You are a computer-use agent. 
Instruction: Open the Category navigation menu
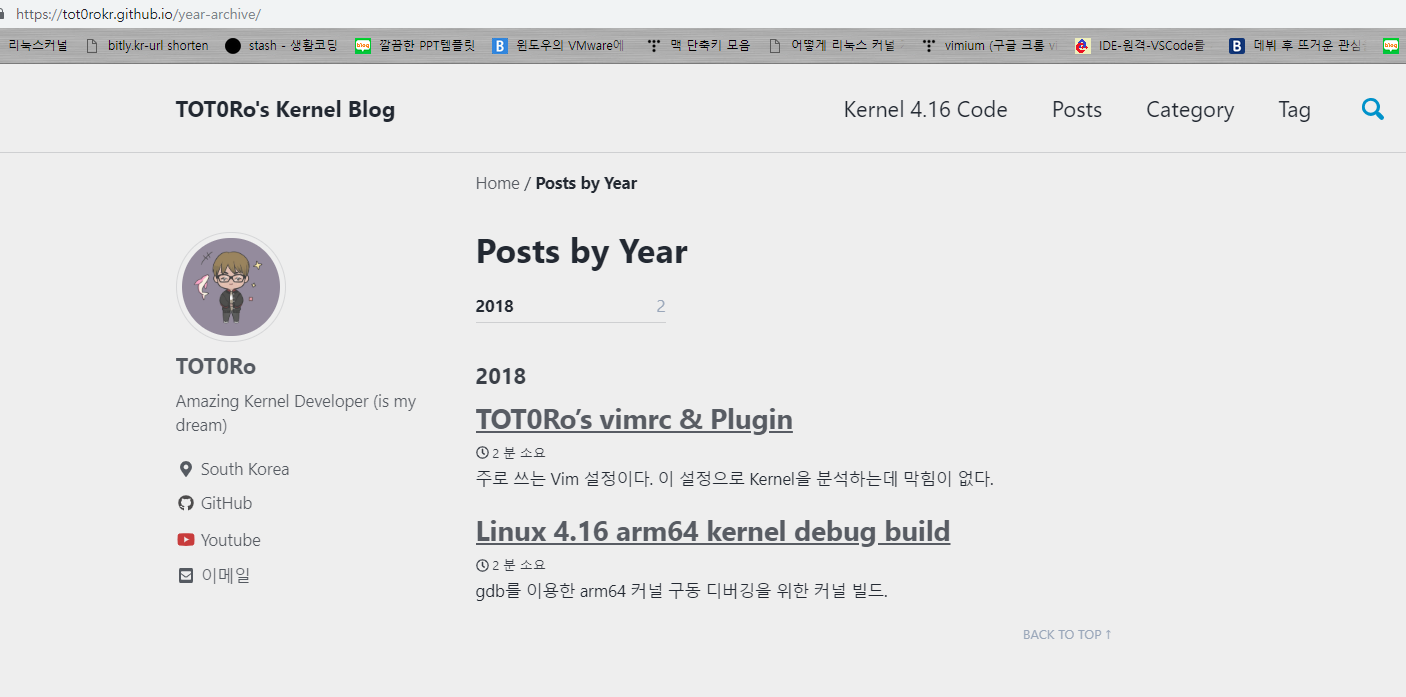tap(1189, 109)
